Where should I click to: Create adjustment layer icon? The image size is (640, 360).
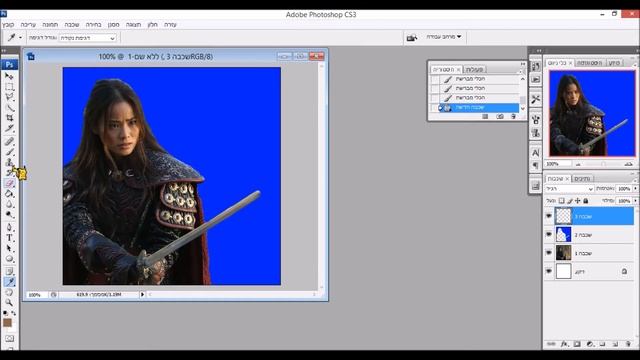click(x=590, y=344)
